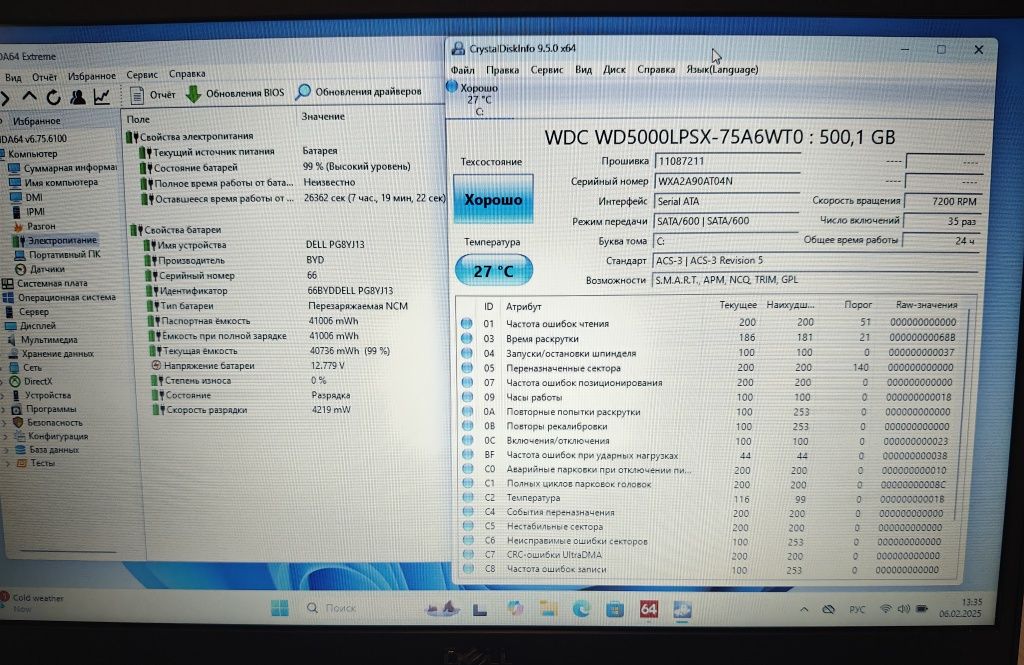This screenshot has width=1024, height=665.
Task: Click the AIDA64 user accounts toolbar icon
Action: tap(78, 97)
